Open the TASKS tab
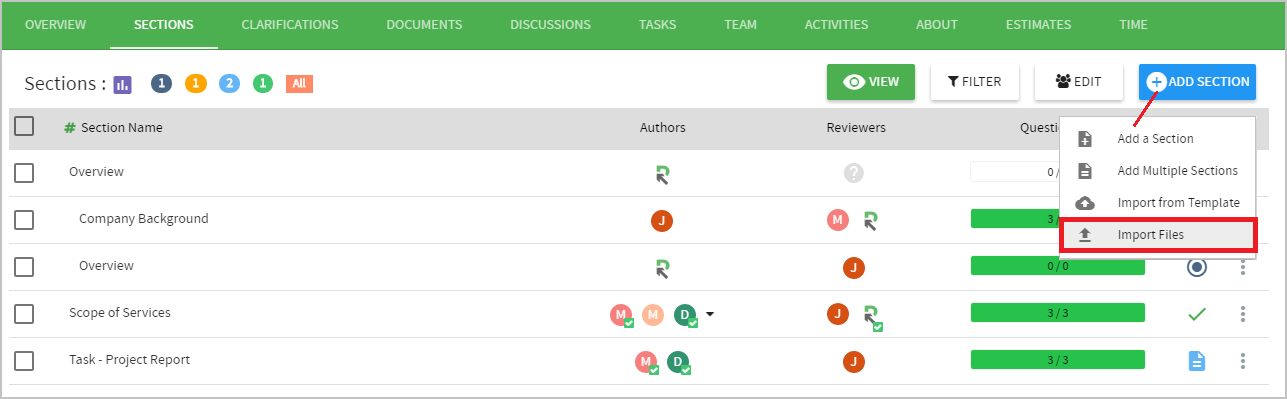 (x=657, y=24)
